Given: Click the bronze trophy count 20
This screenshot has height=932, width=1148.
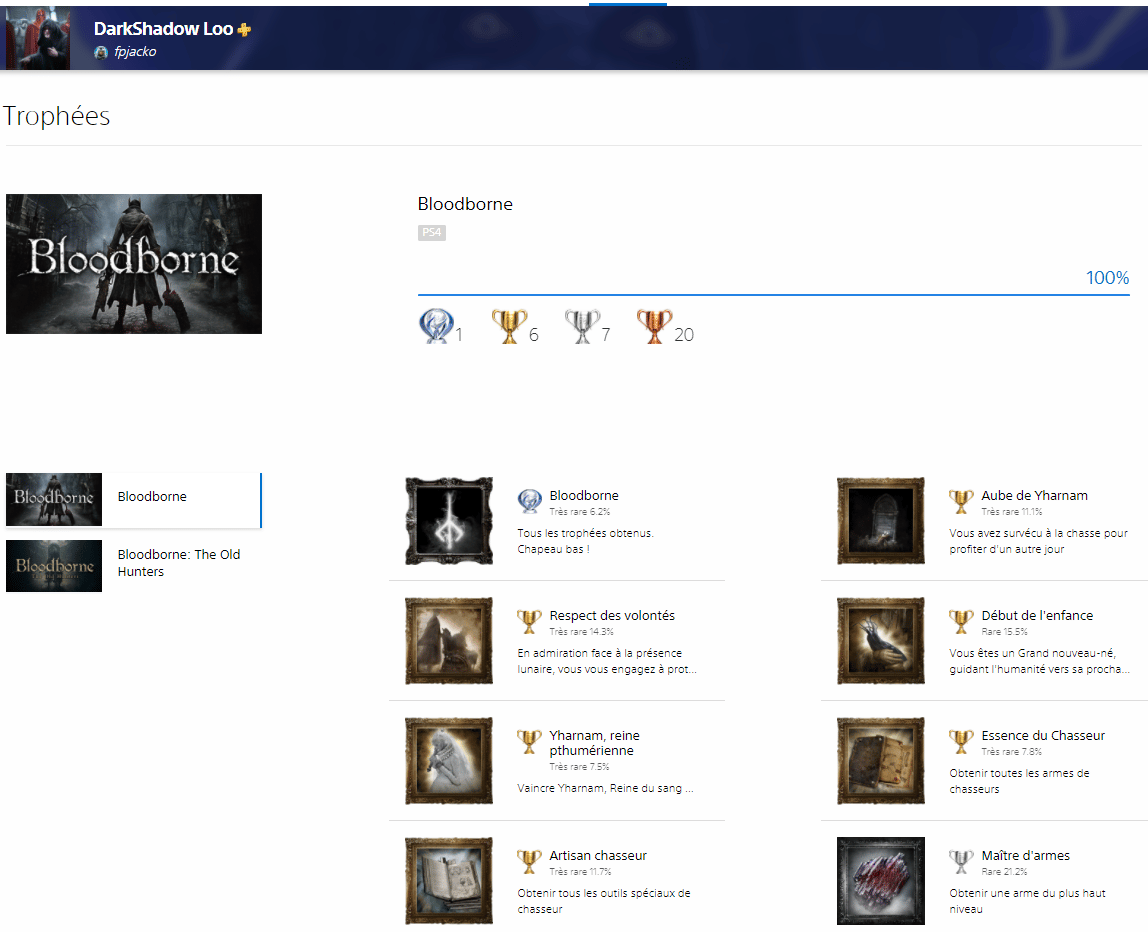Looking at the screenshot, I should (x=684, y=335).
